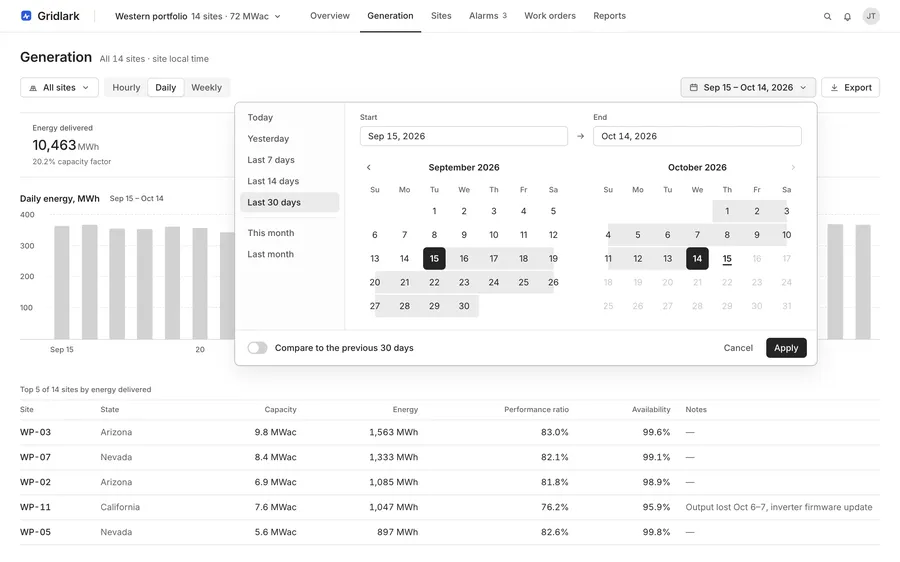Open the Sep 15 – Oct 14, 2026 date range dropdown
This screenshot has width=900, height=562.
pos(748,87)
